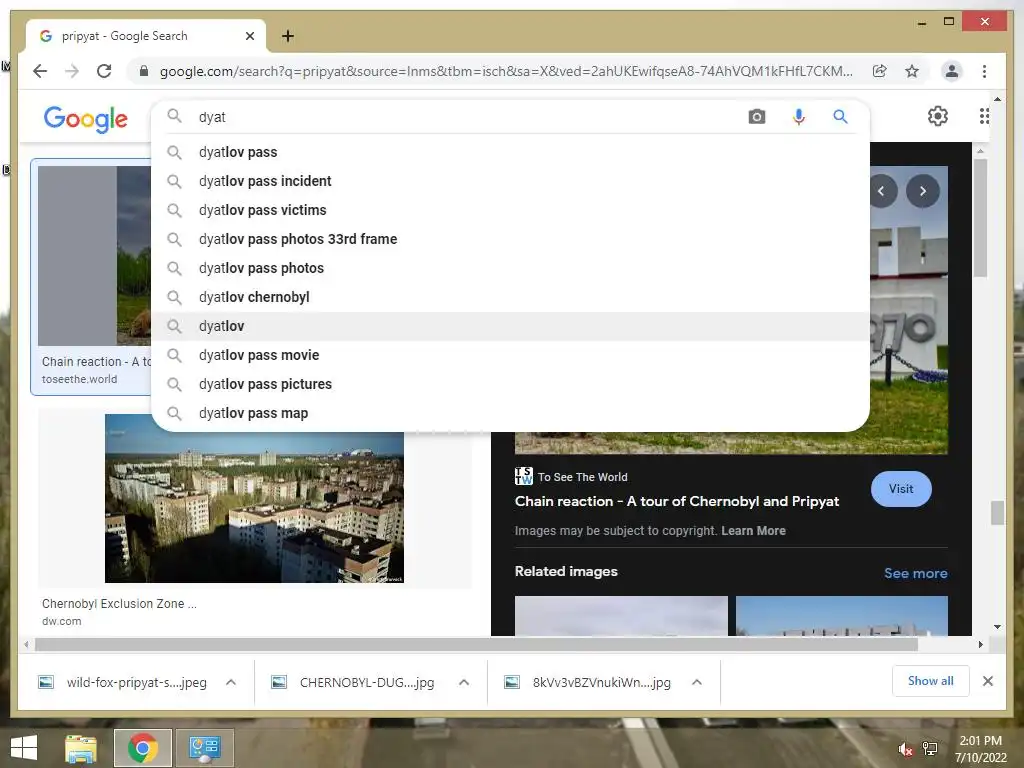Click the muted volume tray icon
Image resolution: width=1024 pixels, height=768 pixels.
click(x=905, y=749)
